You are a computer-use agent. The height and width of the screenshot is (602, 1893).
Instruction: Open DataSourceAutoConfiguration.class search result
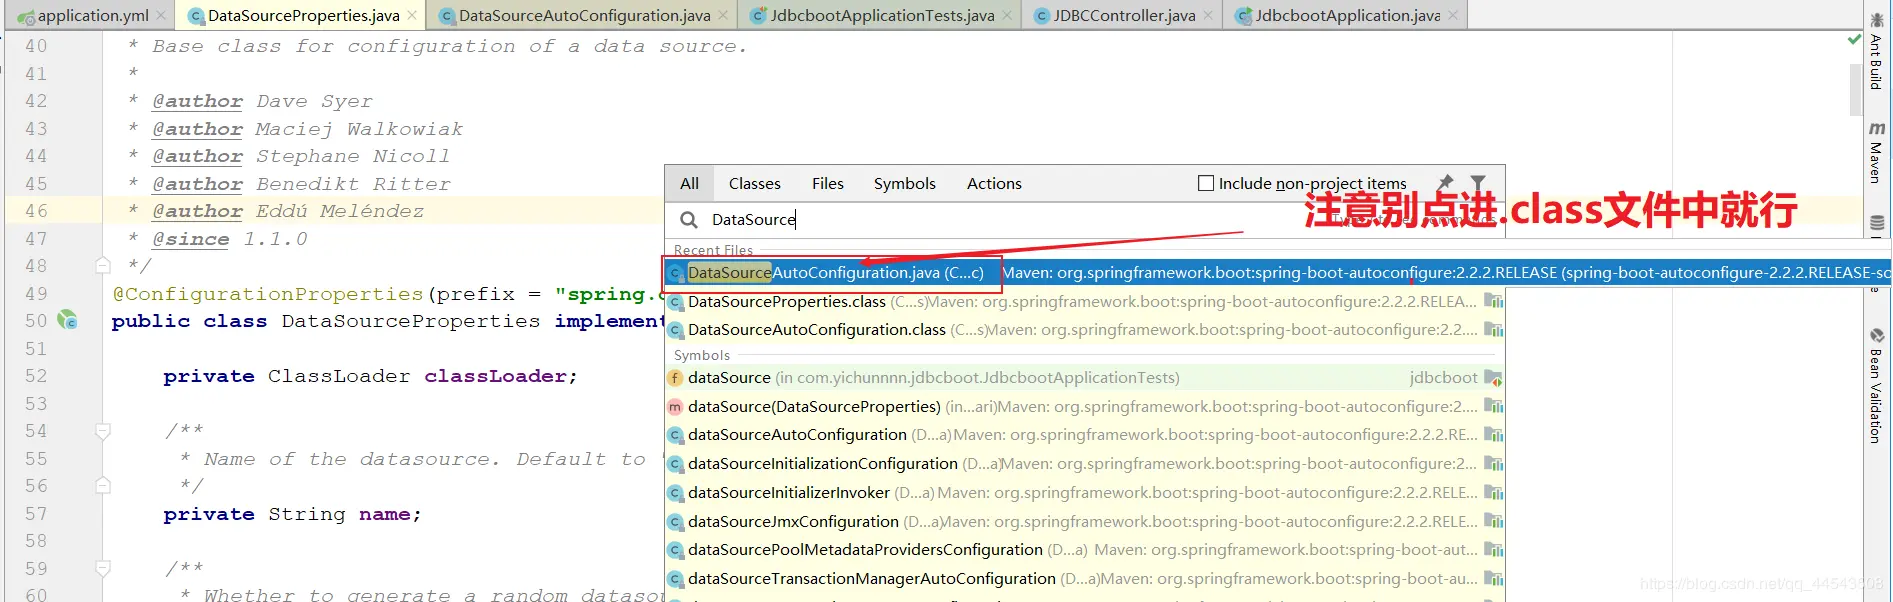[x=1085, y=329]
